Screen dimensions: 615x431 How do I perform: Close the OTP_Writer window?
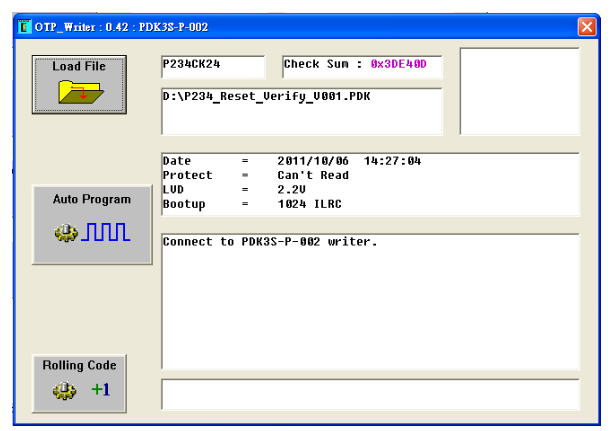586,26
